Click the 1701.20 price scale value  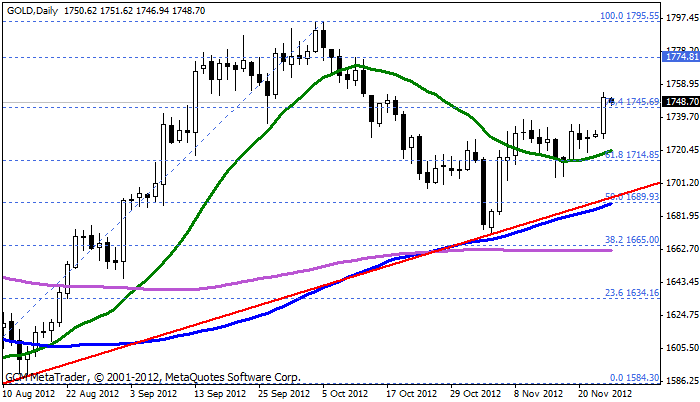[680, 184]
